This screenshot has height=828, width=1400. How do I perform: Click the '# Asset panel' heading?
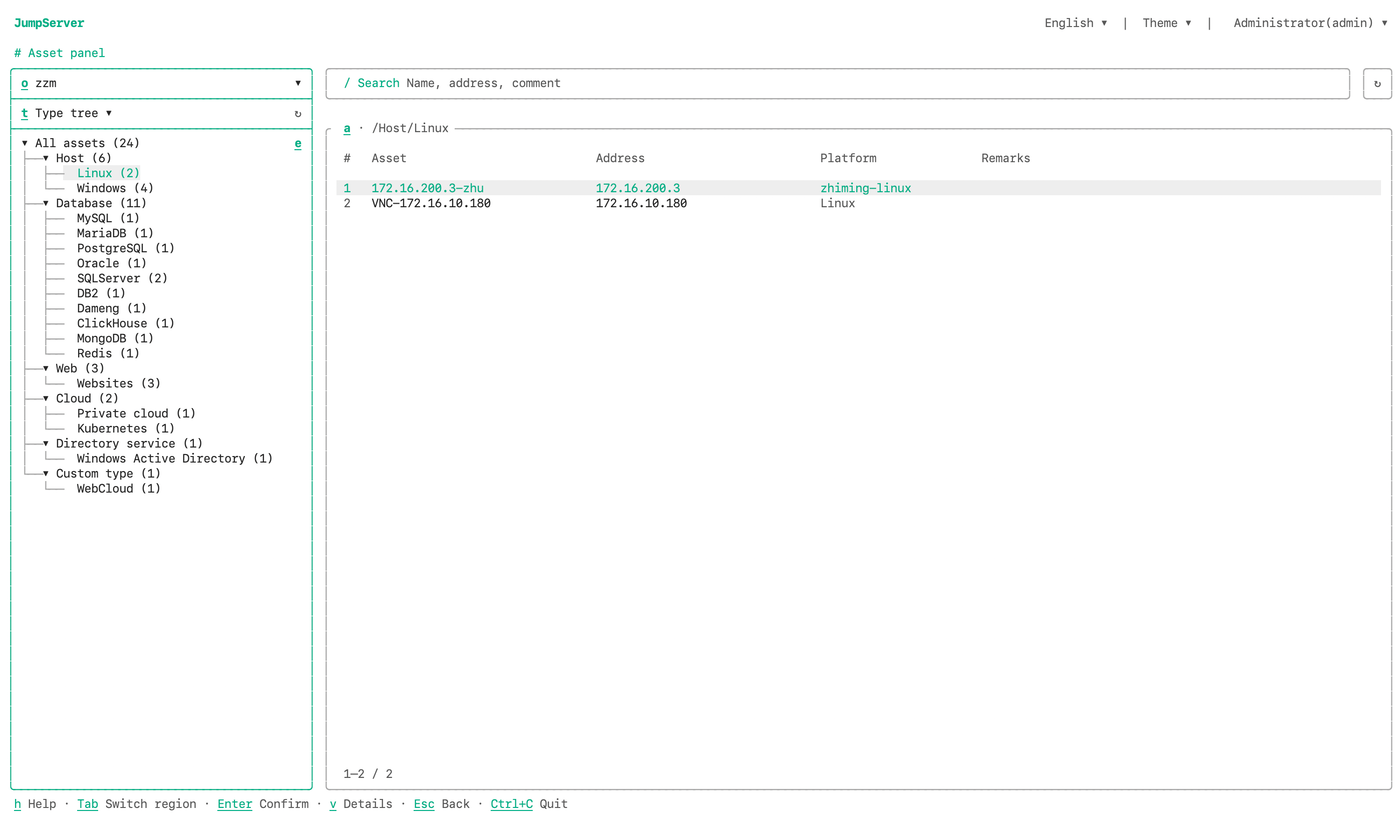pos(60,54)
